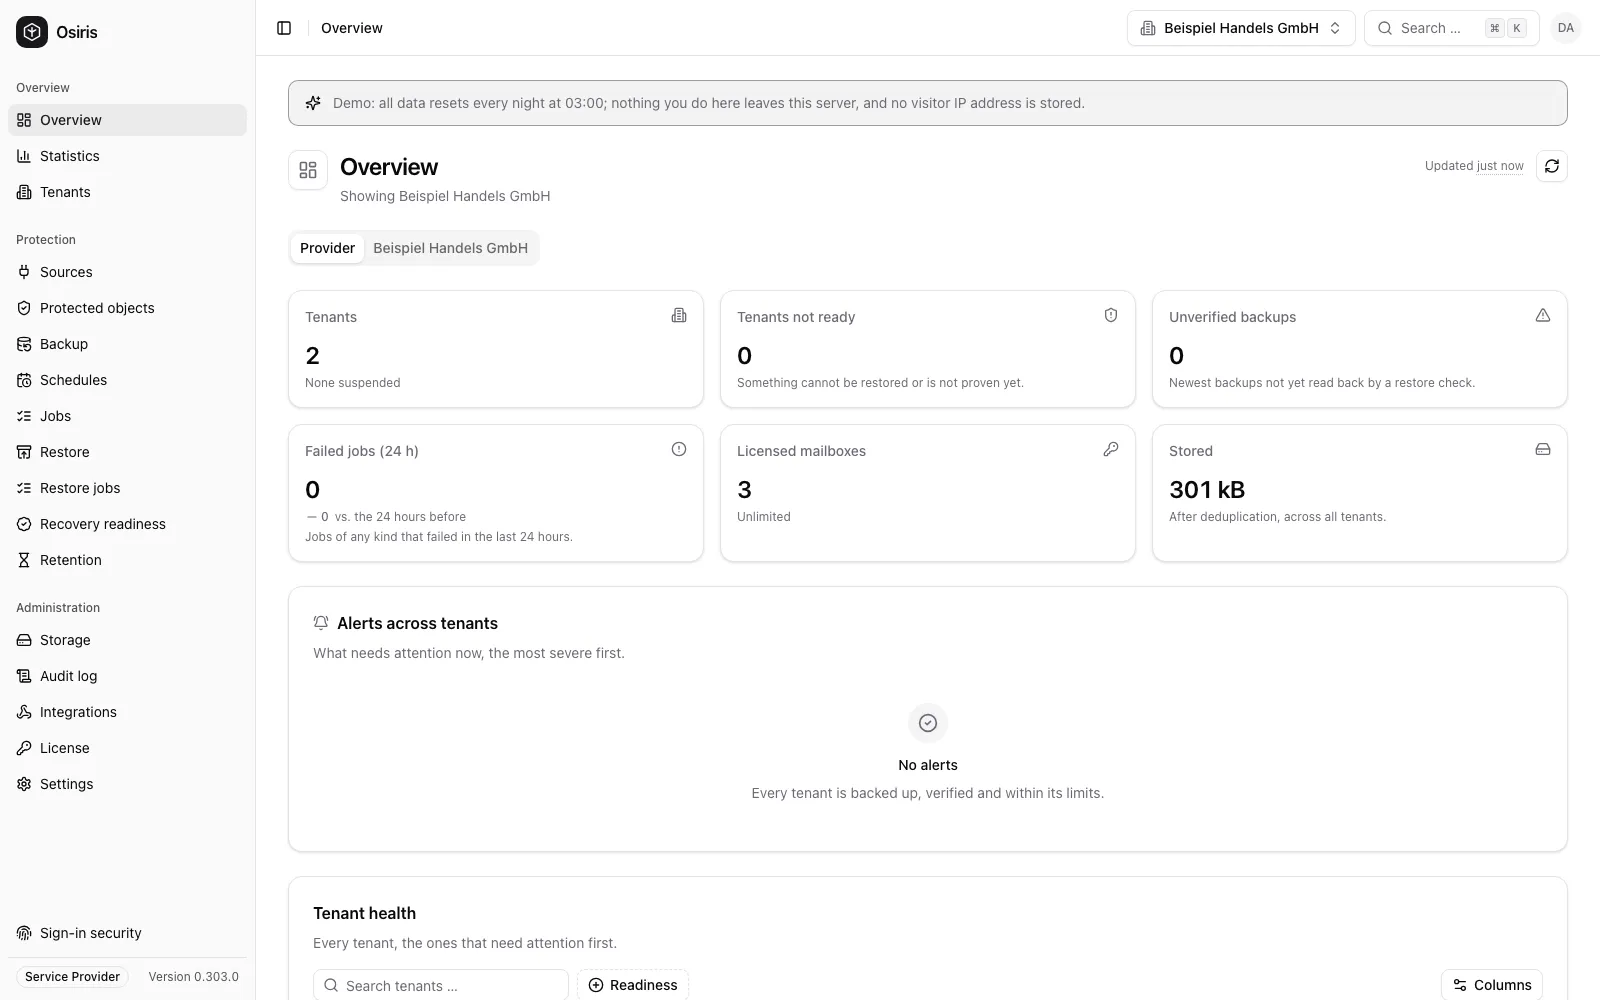Click the key icon in Licensed mailboxes card
This screenshot has width=1600, height=1000.
(1111, 449)
